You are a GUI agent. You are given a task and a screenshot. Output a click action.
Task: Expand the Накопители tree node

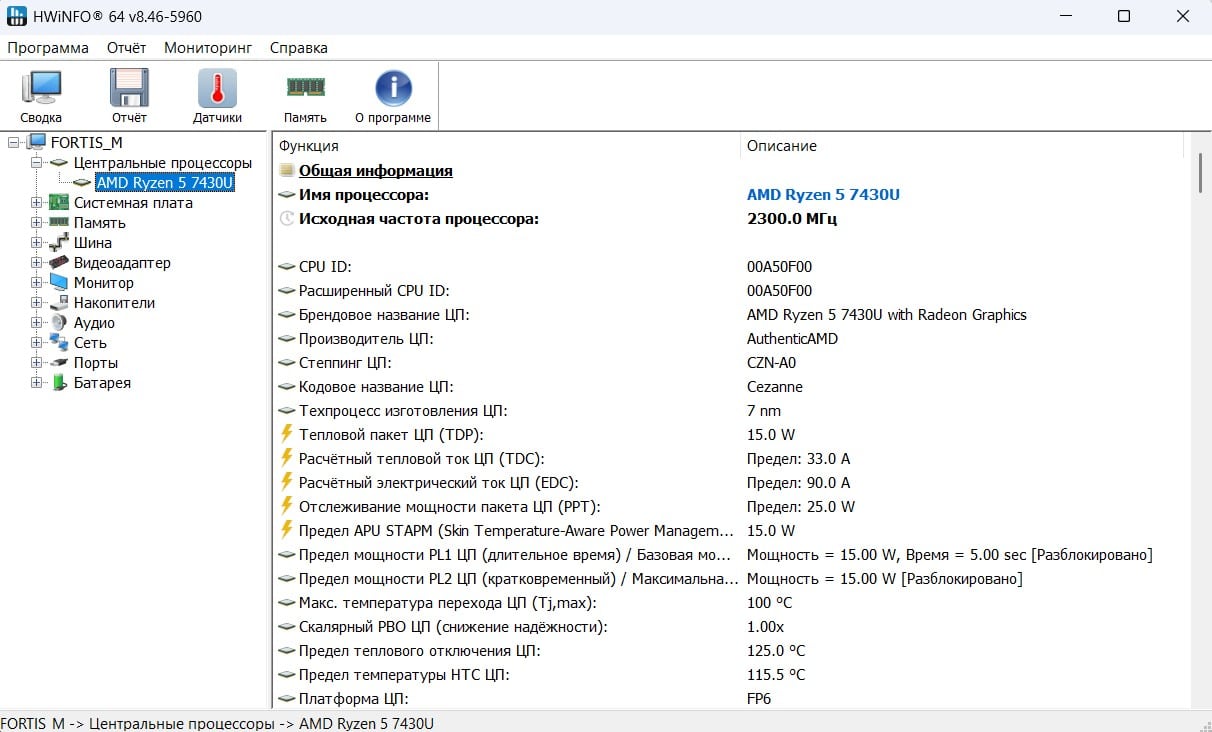click(x=37, y=303)
